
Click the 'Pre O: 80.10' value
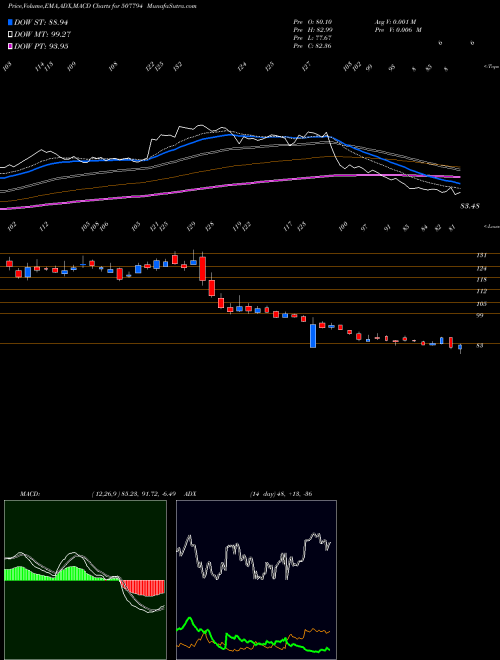[x=312, y=22]
